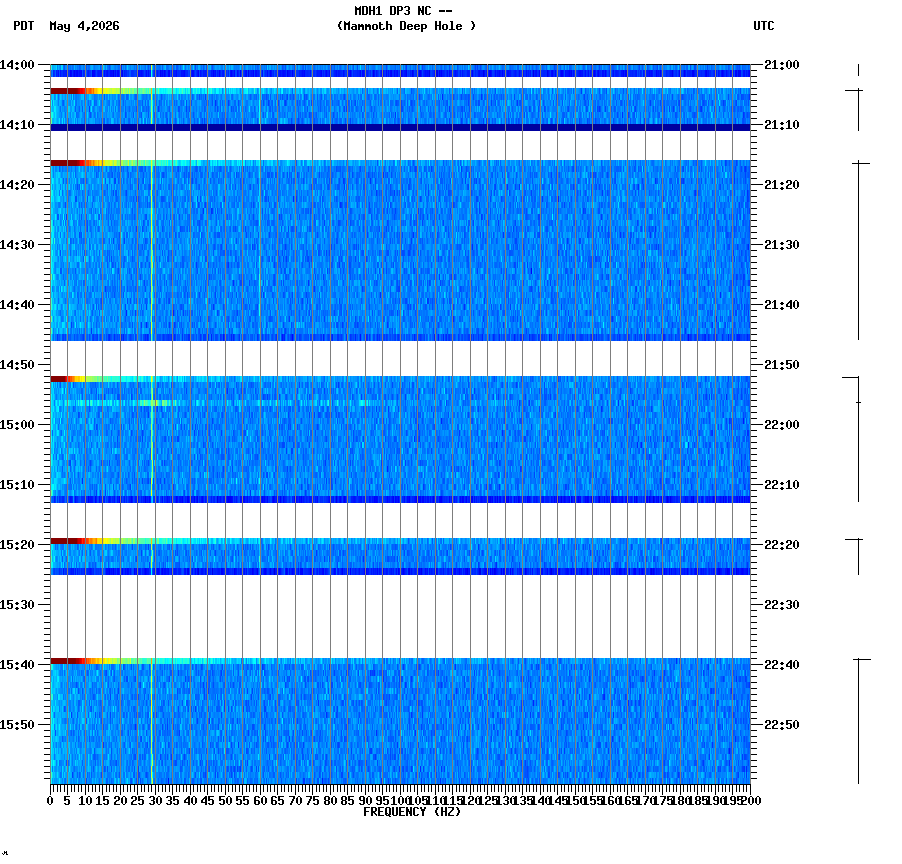Click the 22:20 UTC time label
Image resolution: width=902 pixels, height=864 pixels.
(782, 545)
